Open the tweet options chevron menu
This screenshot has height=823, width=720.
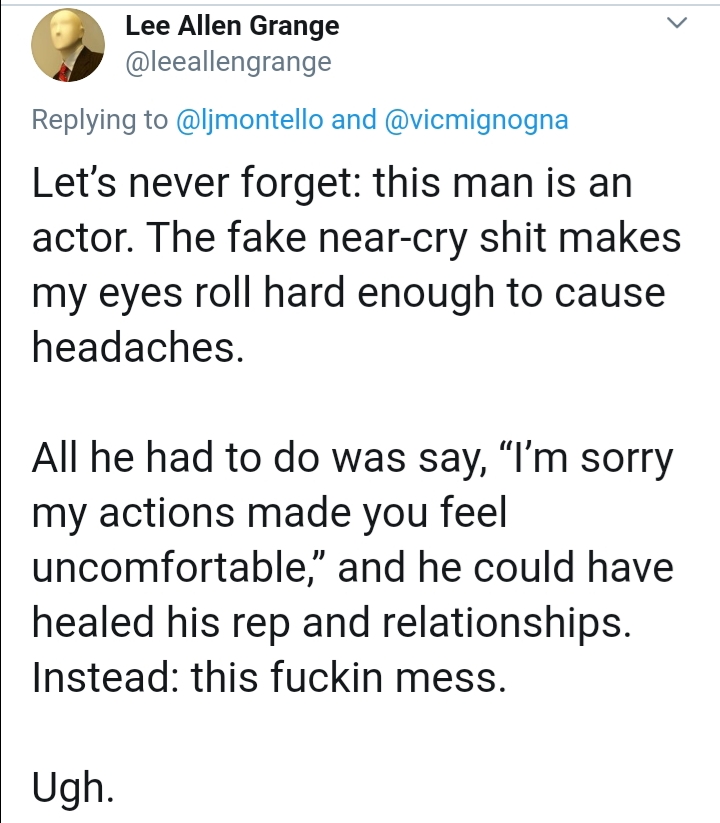(x=676, y=23)
